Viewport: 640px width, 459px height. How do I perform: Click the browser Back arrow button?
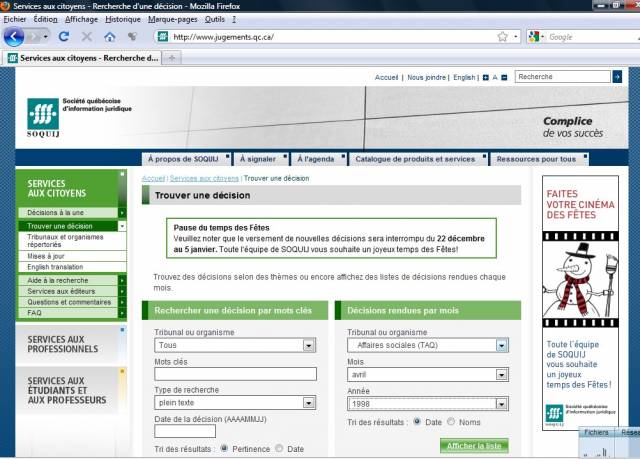(14, 36)
